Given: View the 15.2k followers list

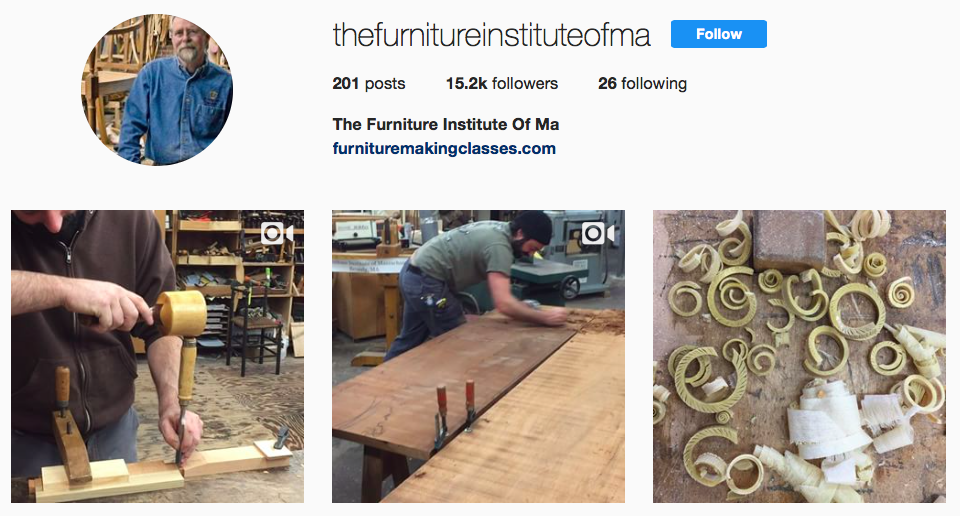Looking at the screenshot, I should [x=501, y=83].
